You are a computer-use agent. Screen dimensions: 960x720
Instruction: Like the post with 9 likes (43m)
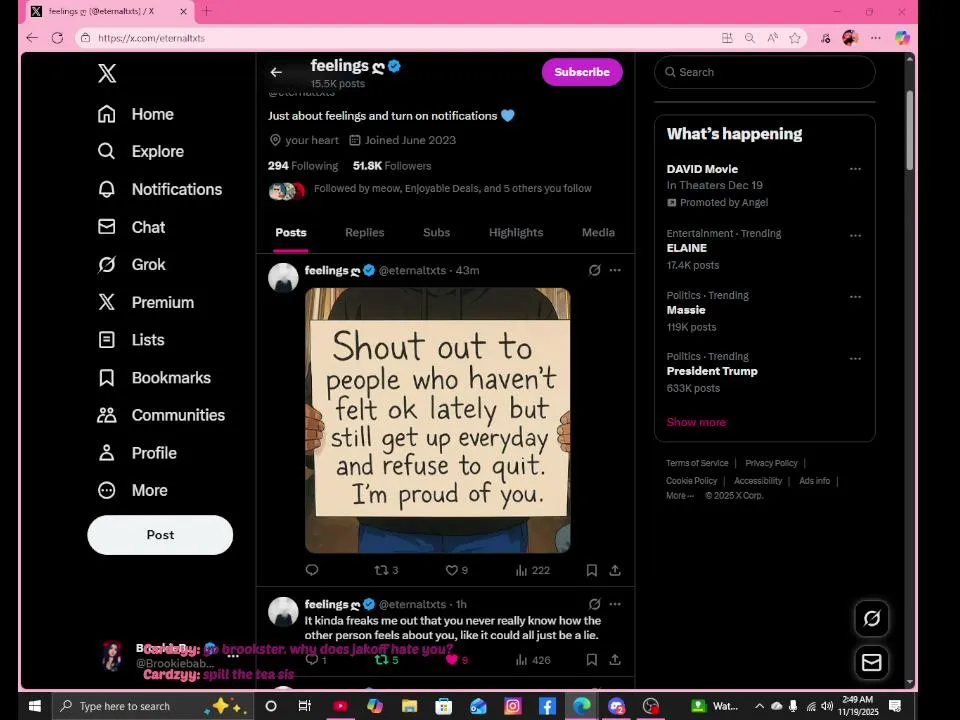457,570
